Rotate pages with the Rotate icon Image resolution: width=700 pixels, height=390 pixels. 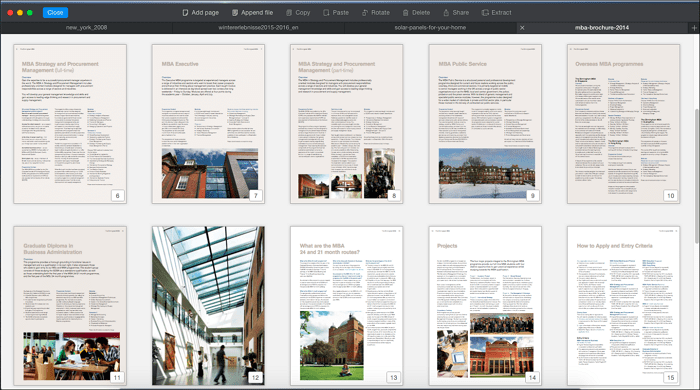tap(365, 12)
